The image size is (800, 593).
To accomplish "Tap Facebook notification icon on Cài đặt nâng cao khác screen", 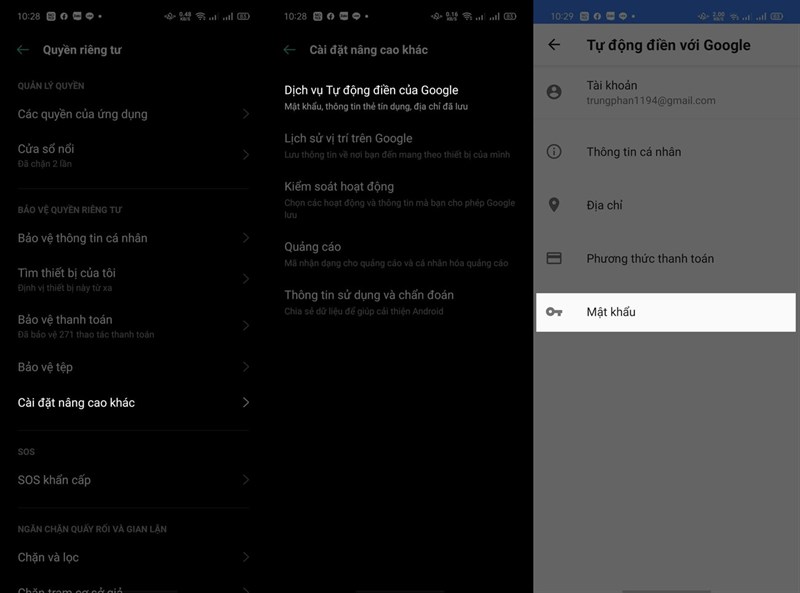I will [331, 16].
